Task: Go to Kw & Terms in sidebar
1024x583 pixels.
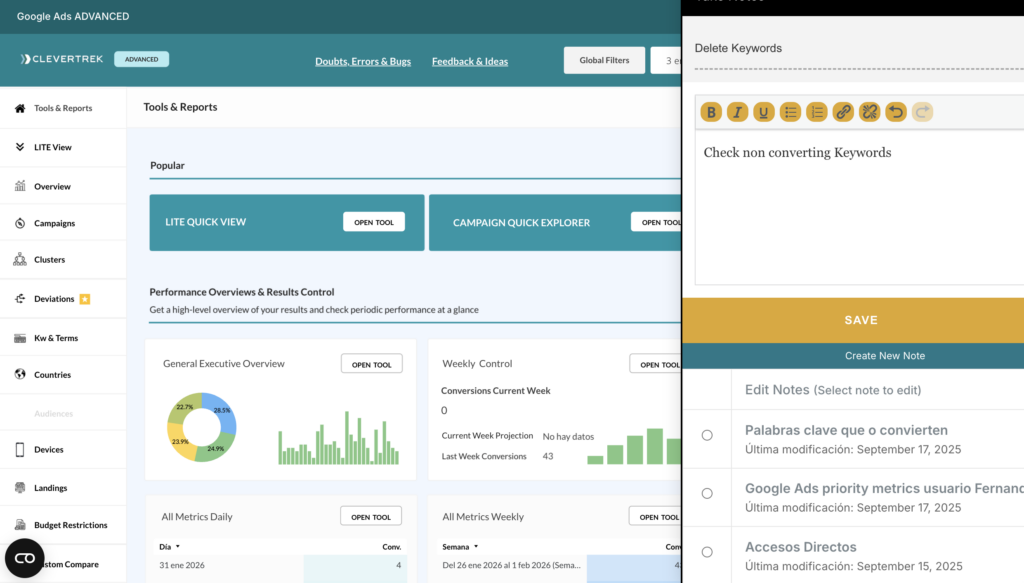Action: (55, 338)
